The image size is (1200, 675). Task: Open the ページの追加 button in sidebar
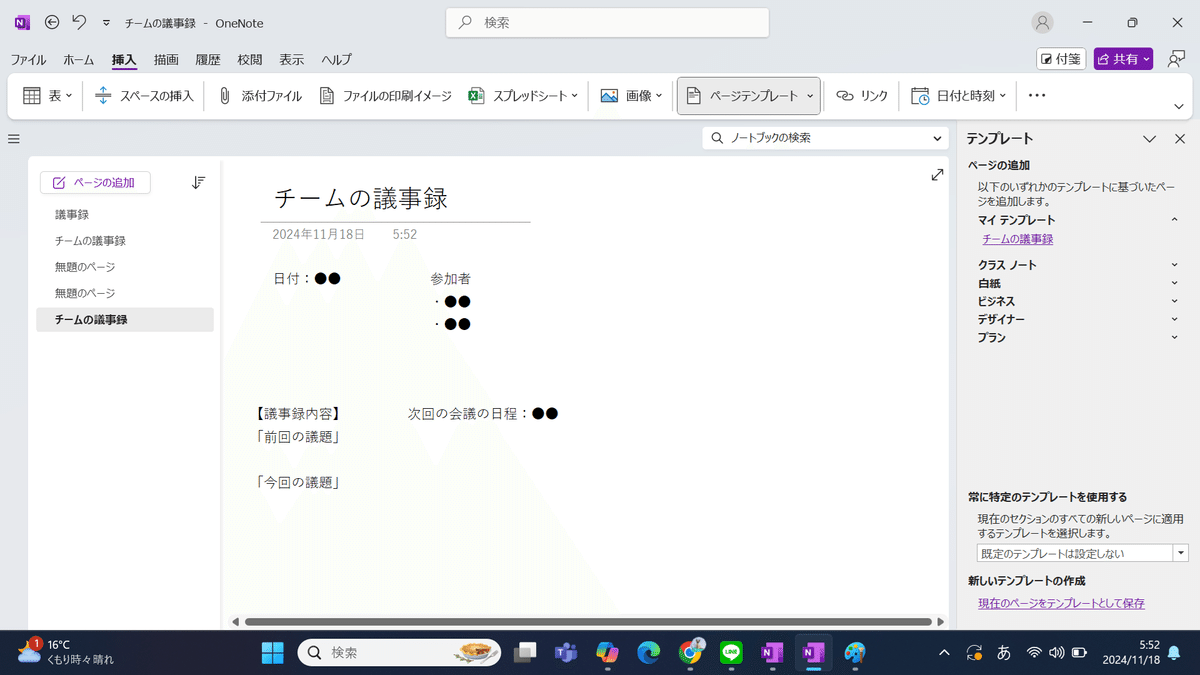(x=95, y=182)
